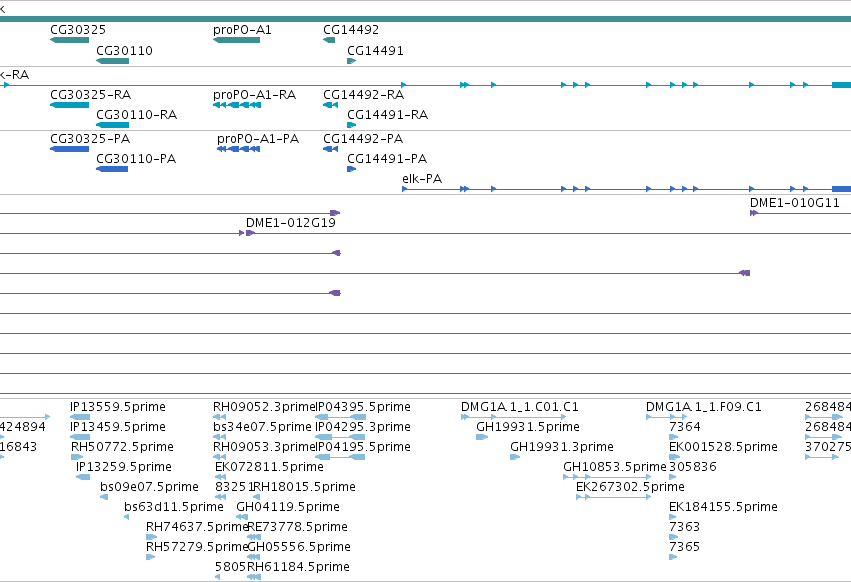This screenshot has width=851, height=582.
Task: Click the RH09053.3prime EST label
Action: [x=265, y=447]
